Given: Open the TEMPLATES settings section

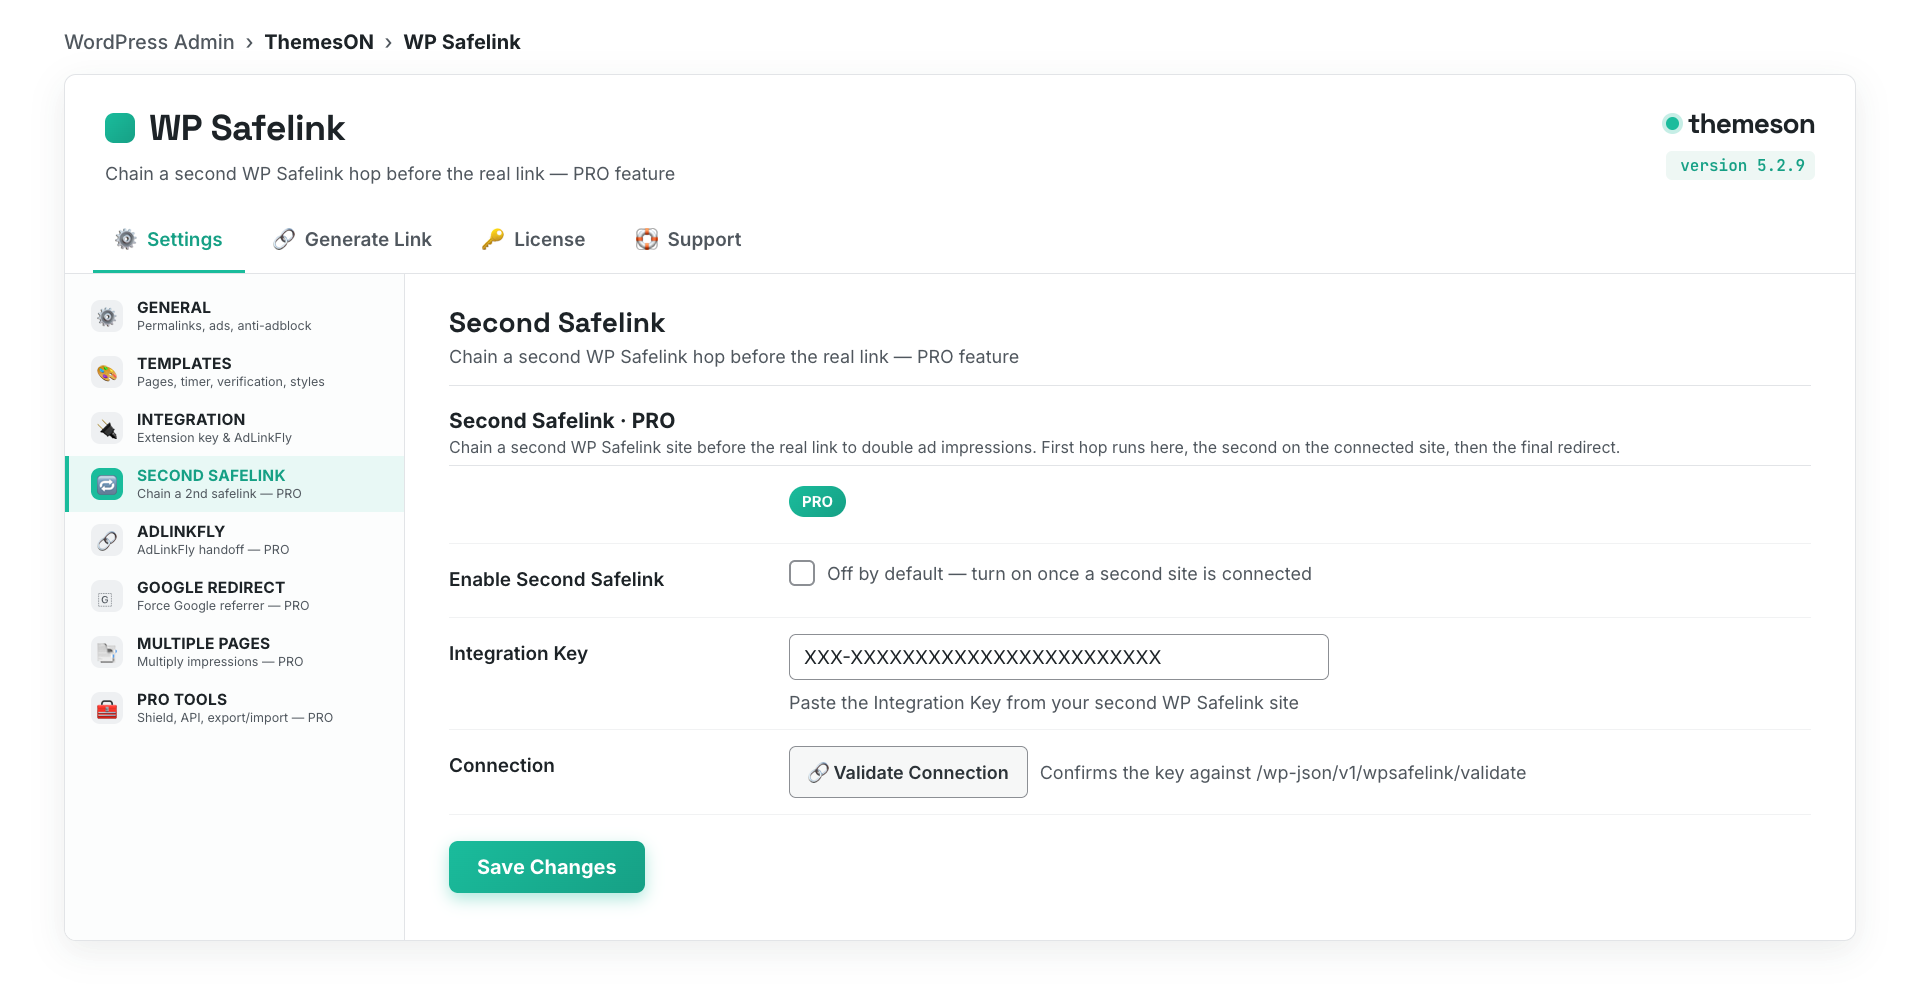Looking at the screenshot, I should pos(235,372).
